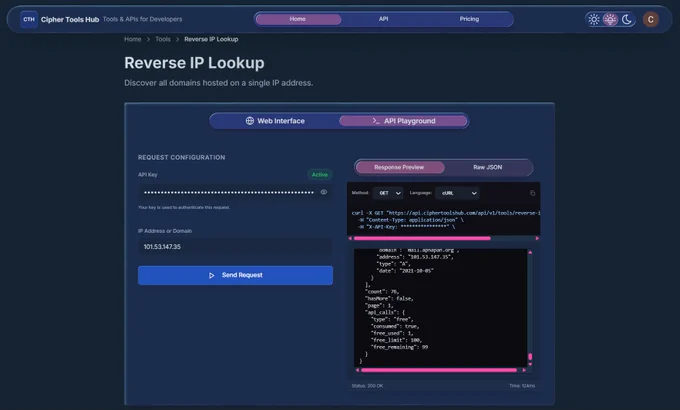Click the "free_remaining": 99 line
680x410 pixels.
point(399,347)
